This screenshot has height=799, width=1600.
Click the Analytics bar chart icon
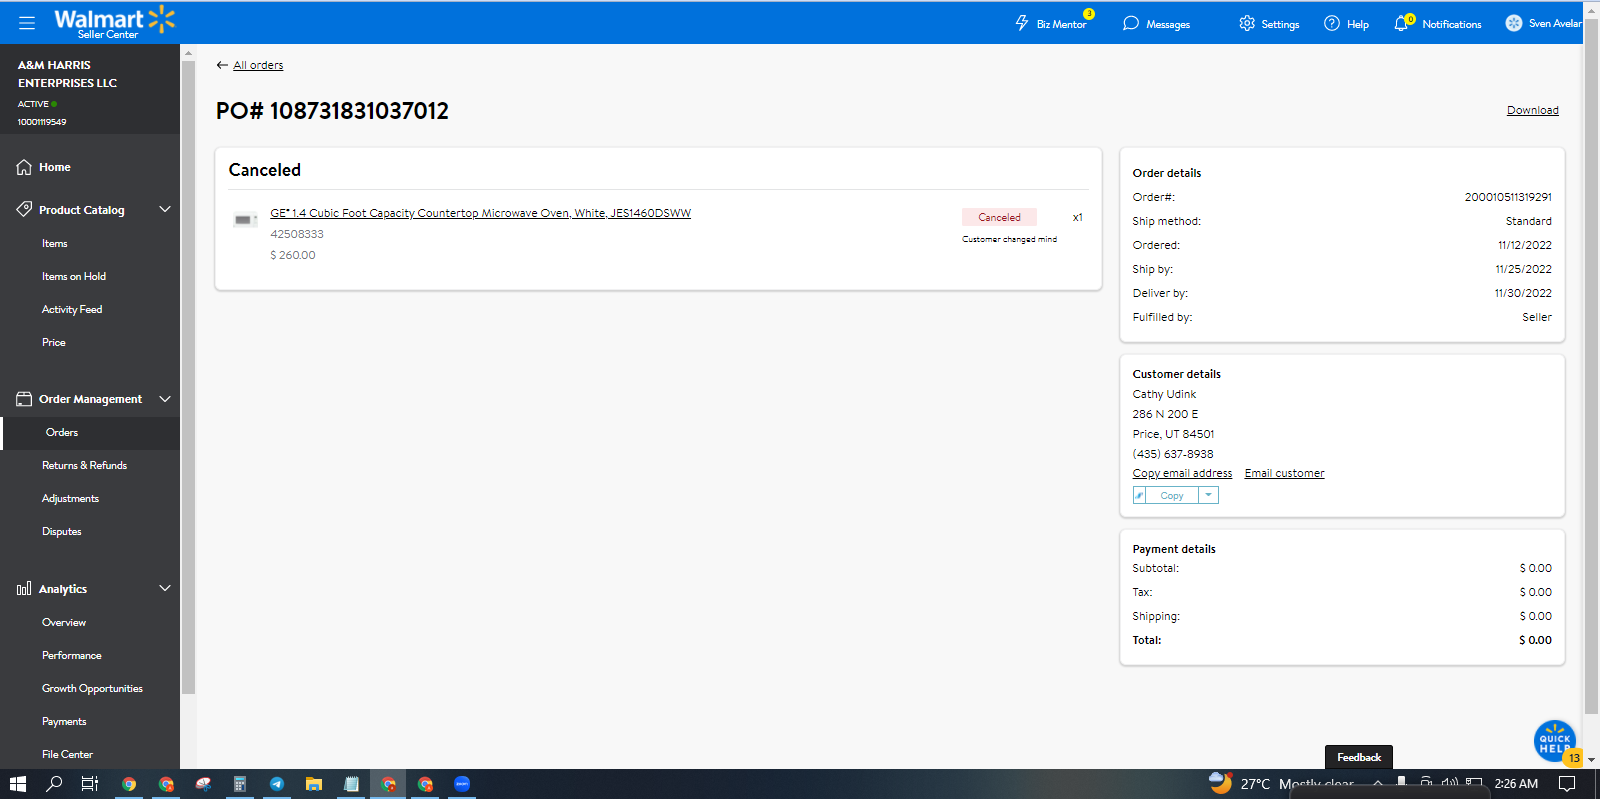24,589
